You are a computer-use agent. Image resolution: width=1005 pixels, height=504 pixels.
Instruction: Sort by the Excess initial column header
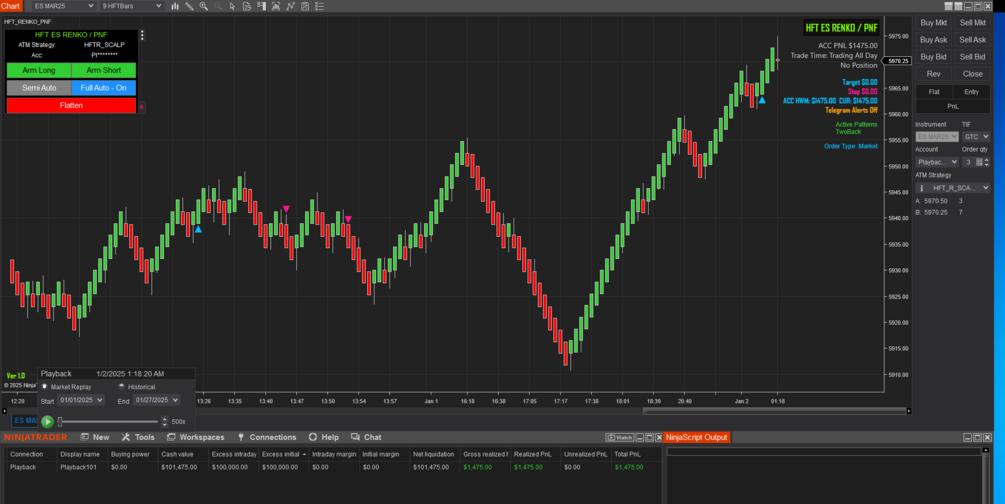point(282,454)
